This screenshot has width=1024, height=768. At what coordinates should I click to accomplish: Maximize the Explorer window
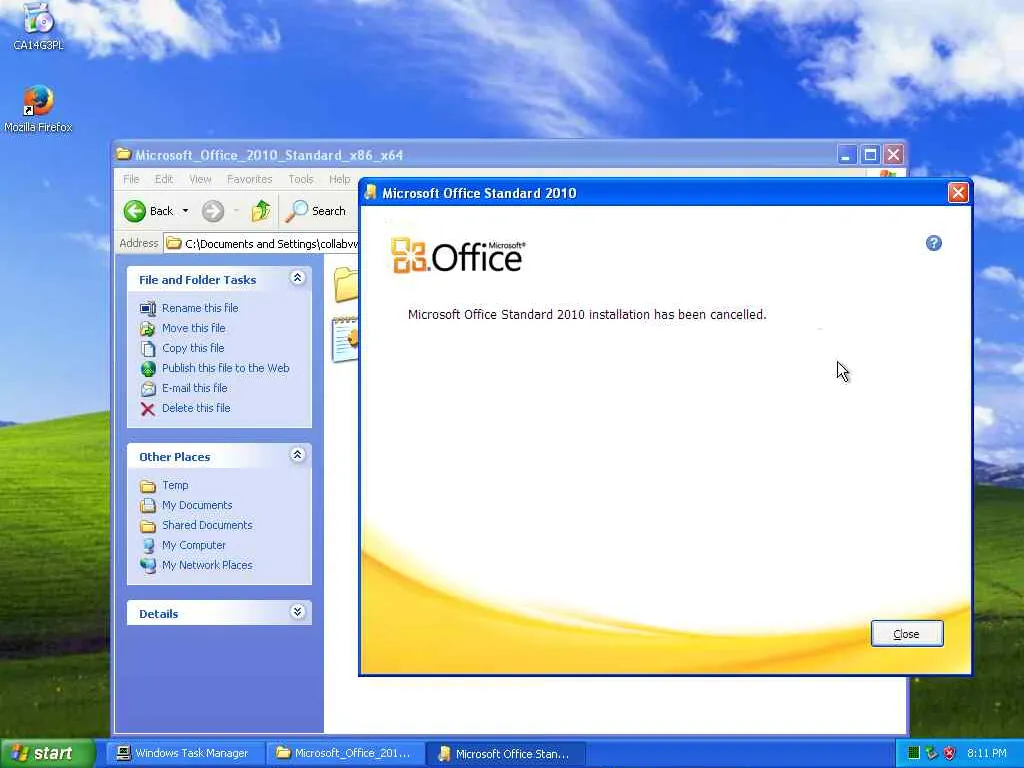870,155
